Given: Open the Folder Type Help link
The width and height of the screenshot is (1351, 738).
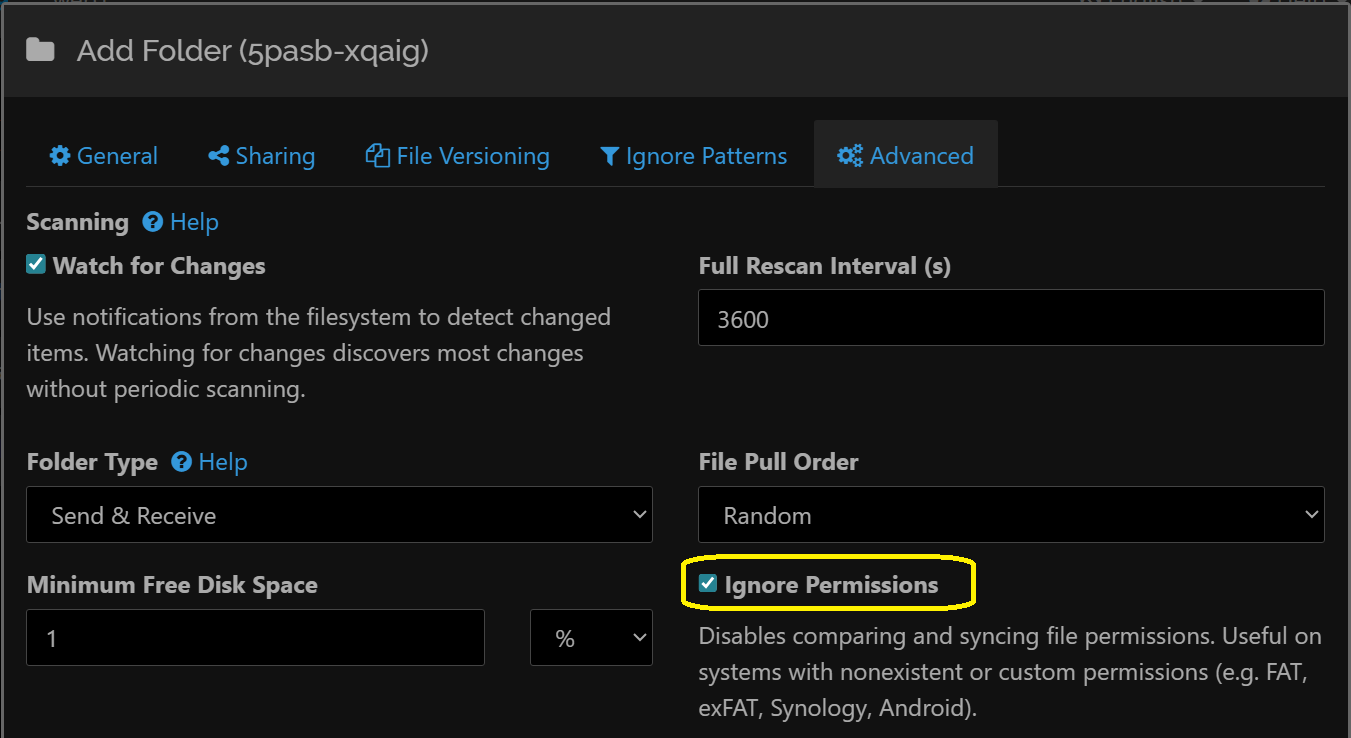Looking at the screenshot, I should pos(223,462).
